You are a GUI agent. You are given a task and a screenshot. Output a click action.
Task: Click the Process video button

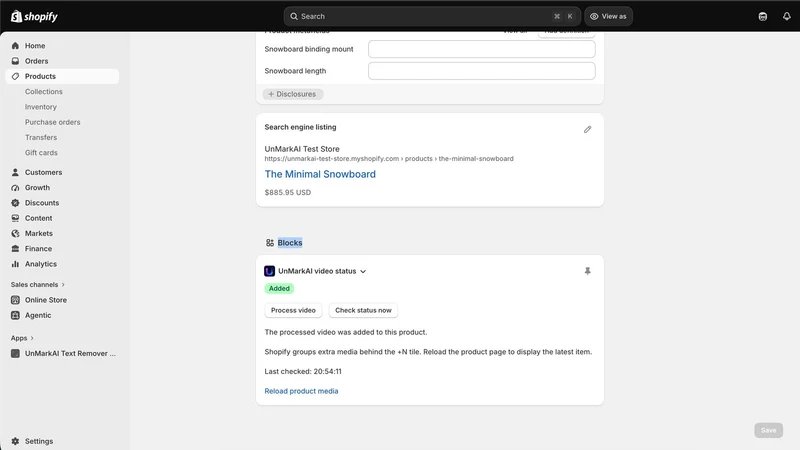pyautogui.click(x=293, y=310)
